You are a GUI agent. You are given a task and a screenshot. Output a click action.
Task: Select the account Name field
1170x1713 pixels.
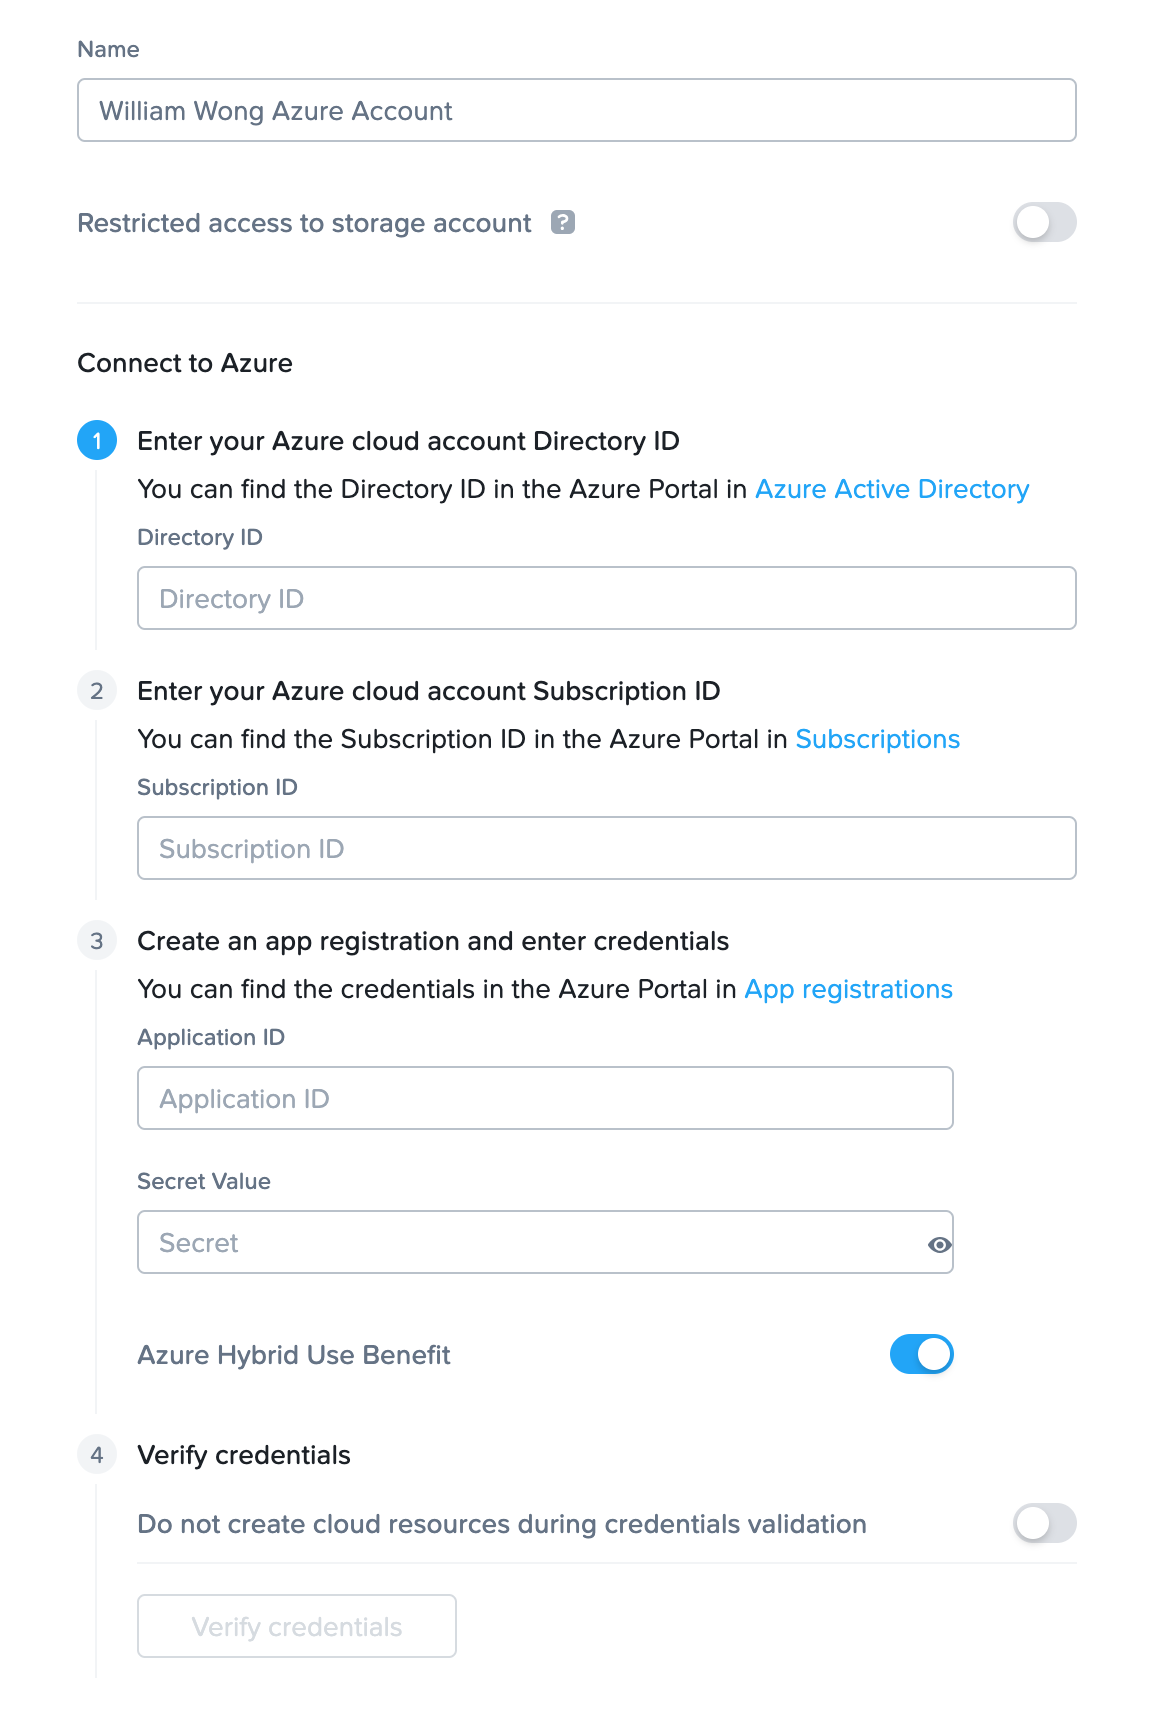(576, 110)
